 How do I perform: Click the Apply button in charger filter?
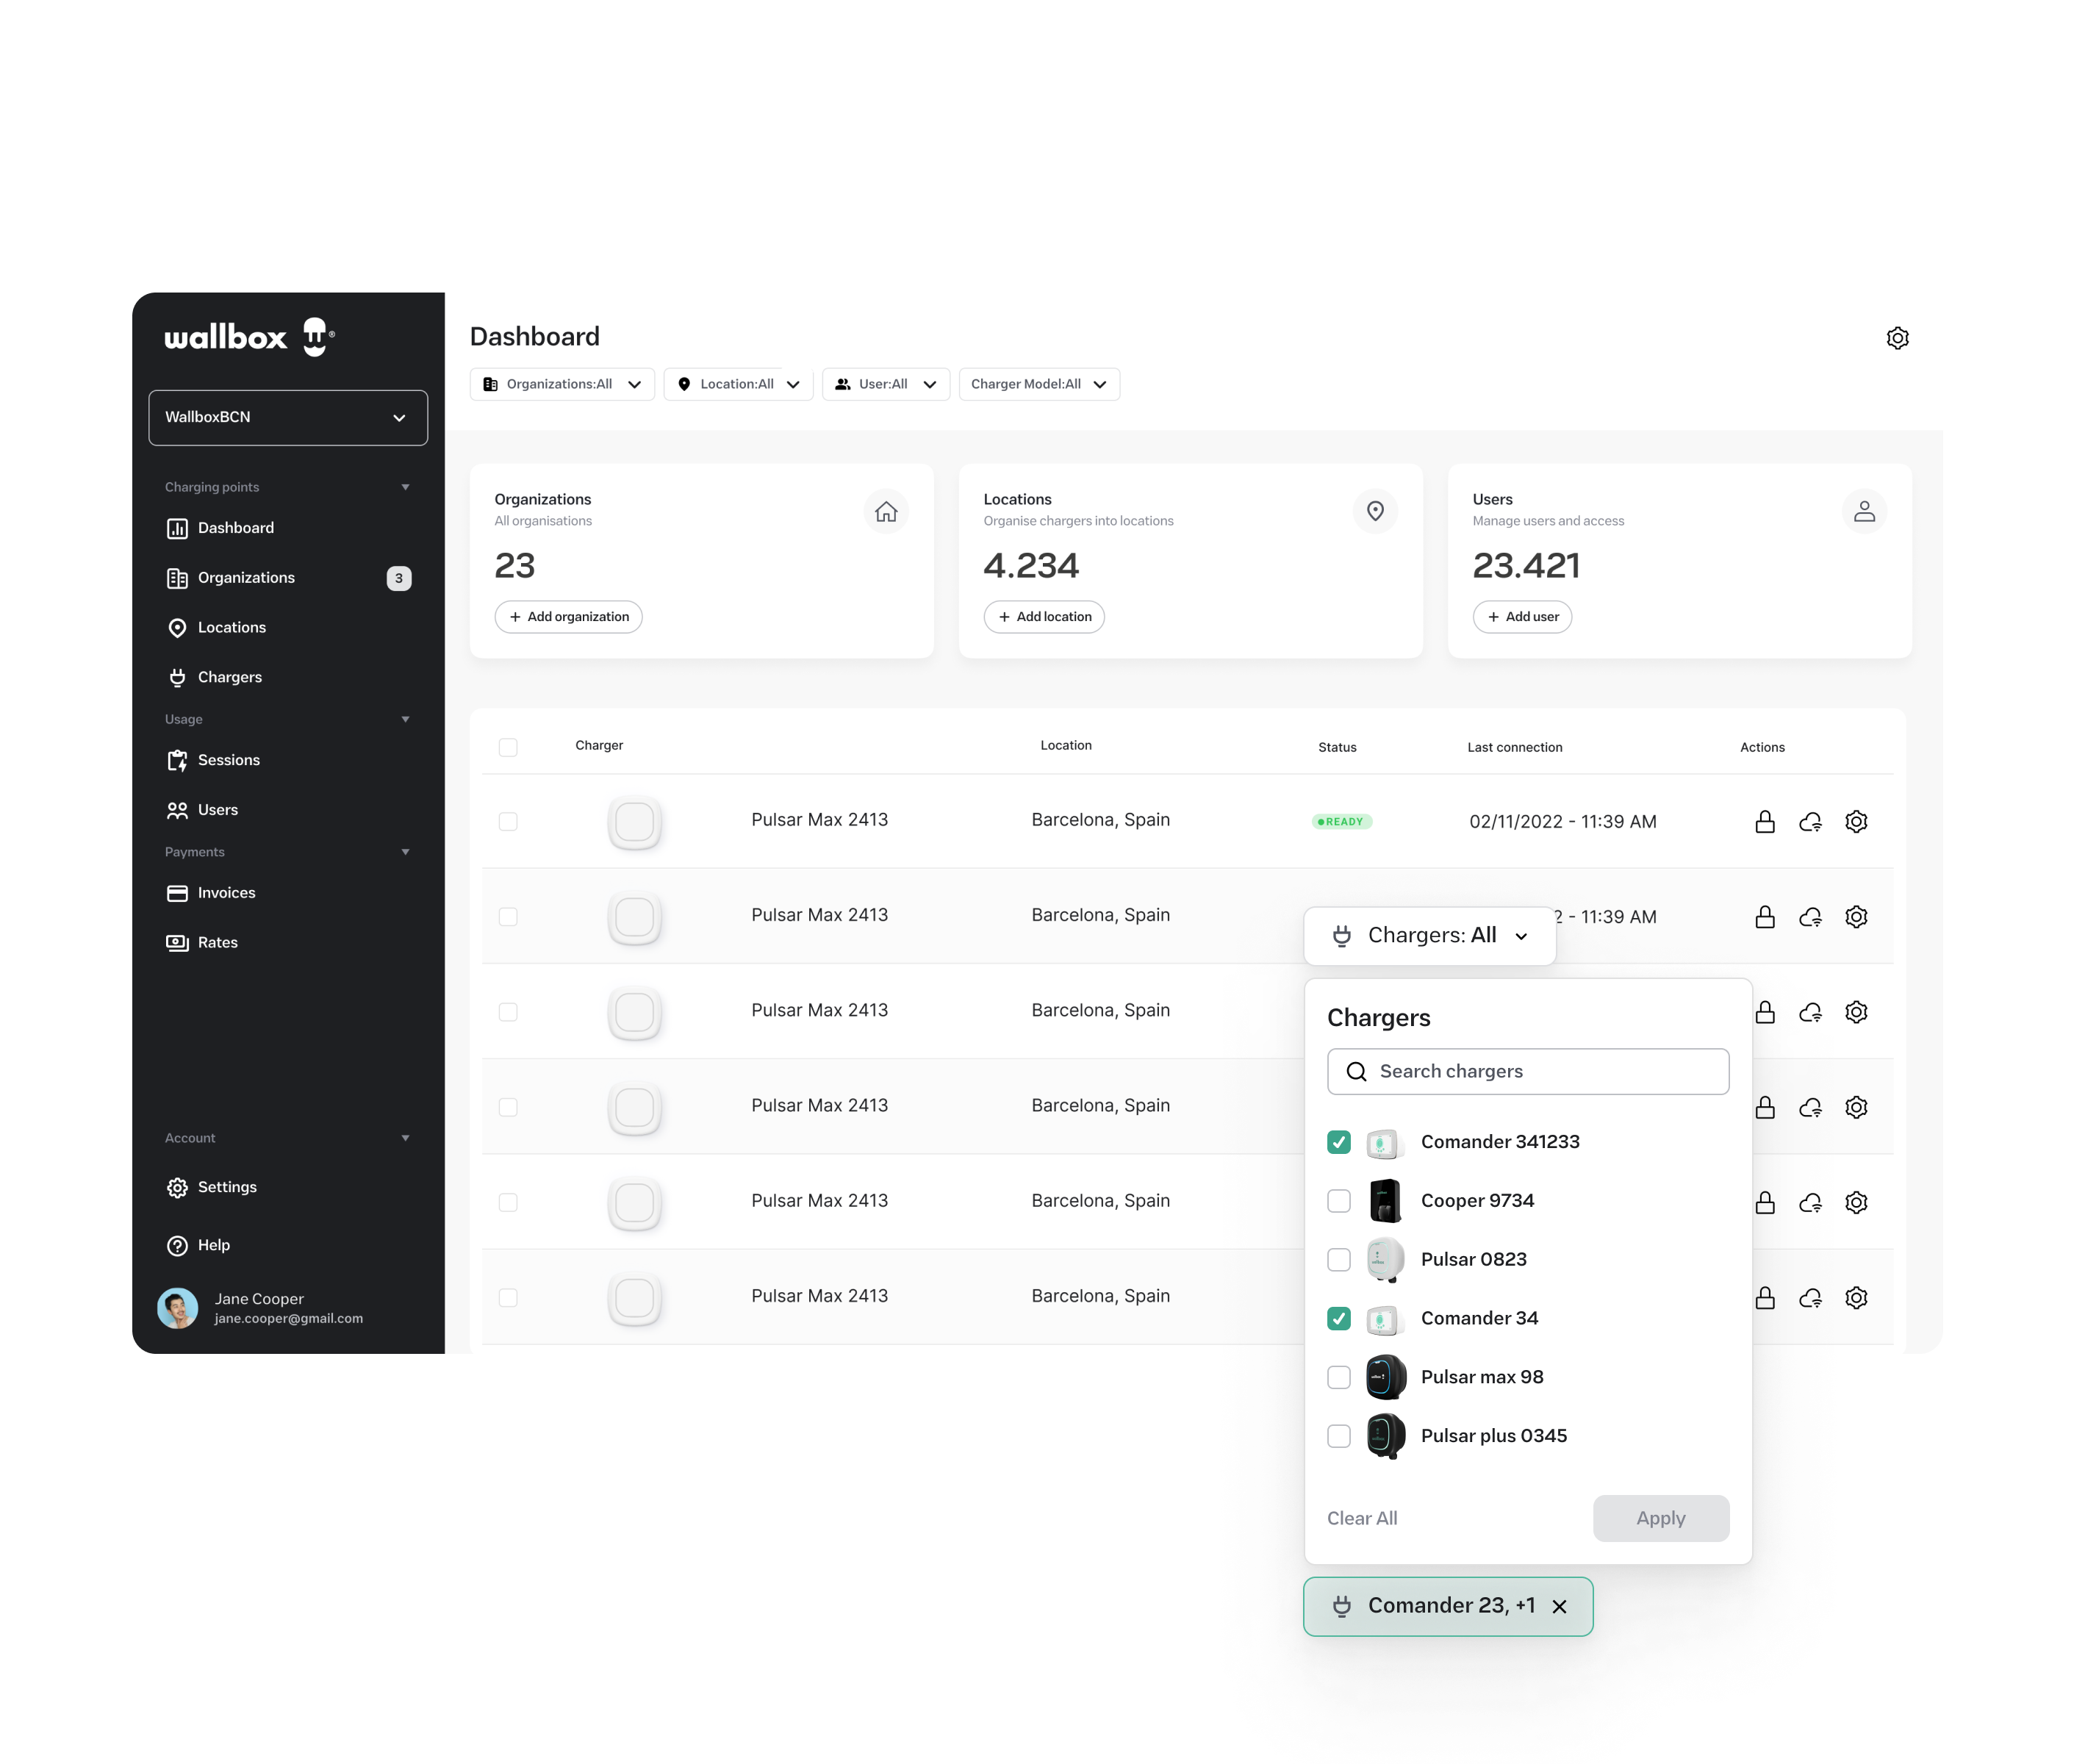pyautogui.click(x=1661, y=1516)
